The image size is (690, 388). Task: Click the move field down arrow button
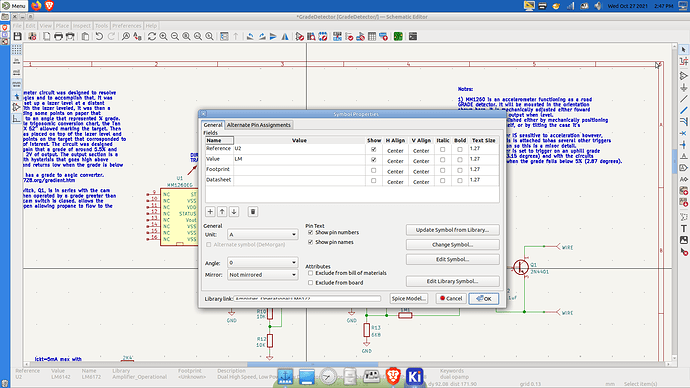(x=234, y=212)
